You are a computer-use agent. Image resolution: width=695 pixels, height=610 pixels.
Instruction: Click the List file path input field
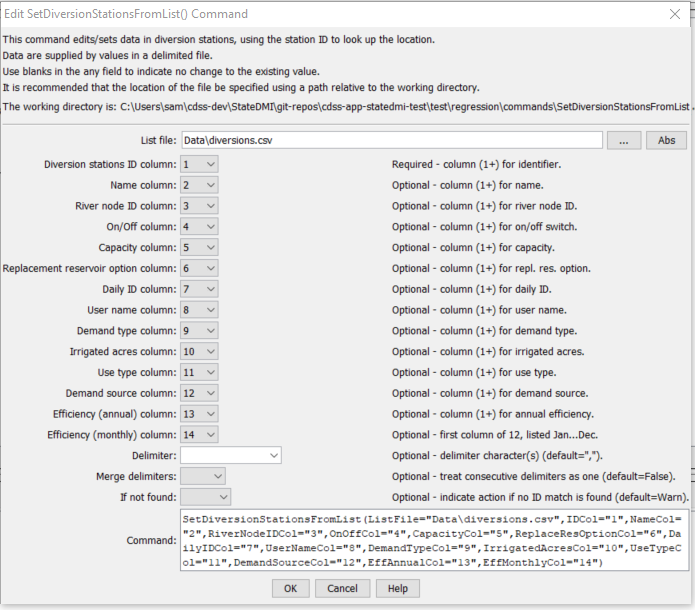[x=392, y=141]
